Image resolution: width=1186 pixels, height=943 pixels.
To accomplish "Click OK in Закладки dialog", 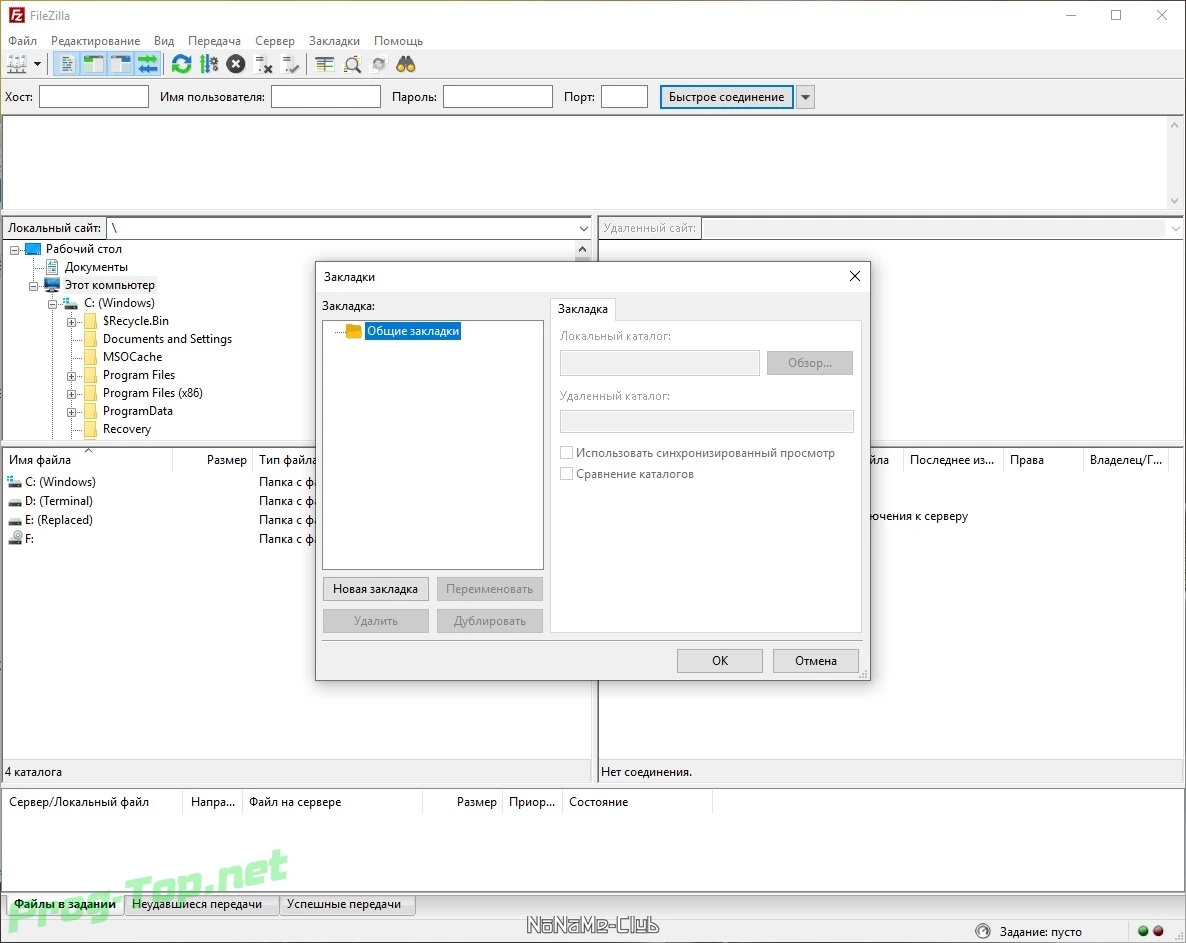I will point(719,661).
